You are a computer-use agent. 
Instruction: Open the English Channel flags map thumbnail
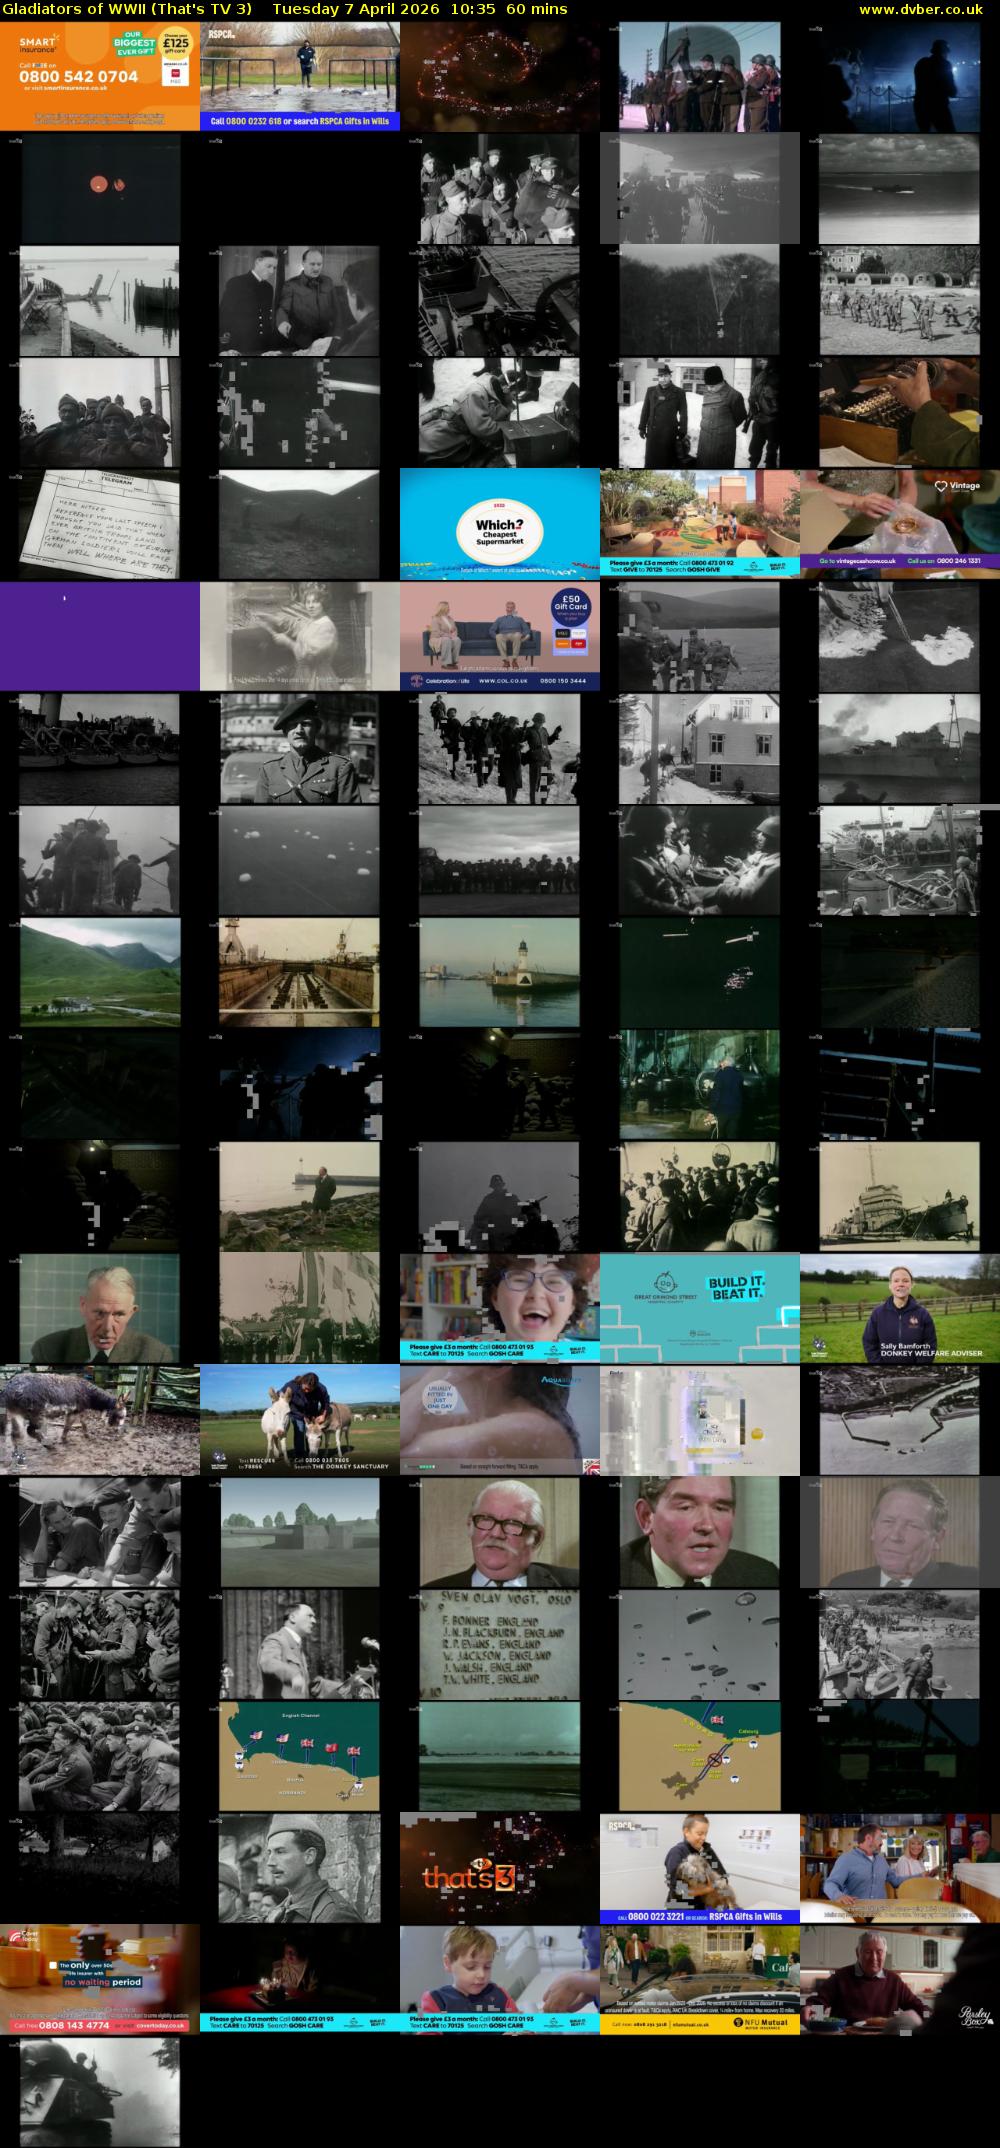coord(300,1755)
